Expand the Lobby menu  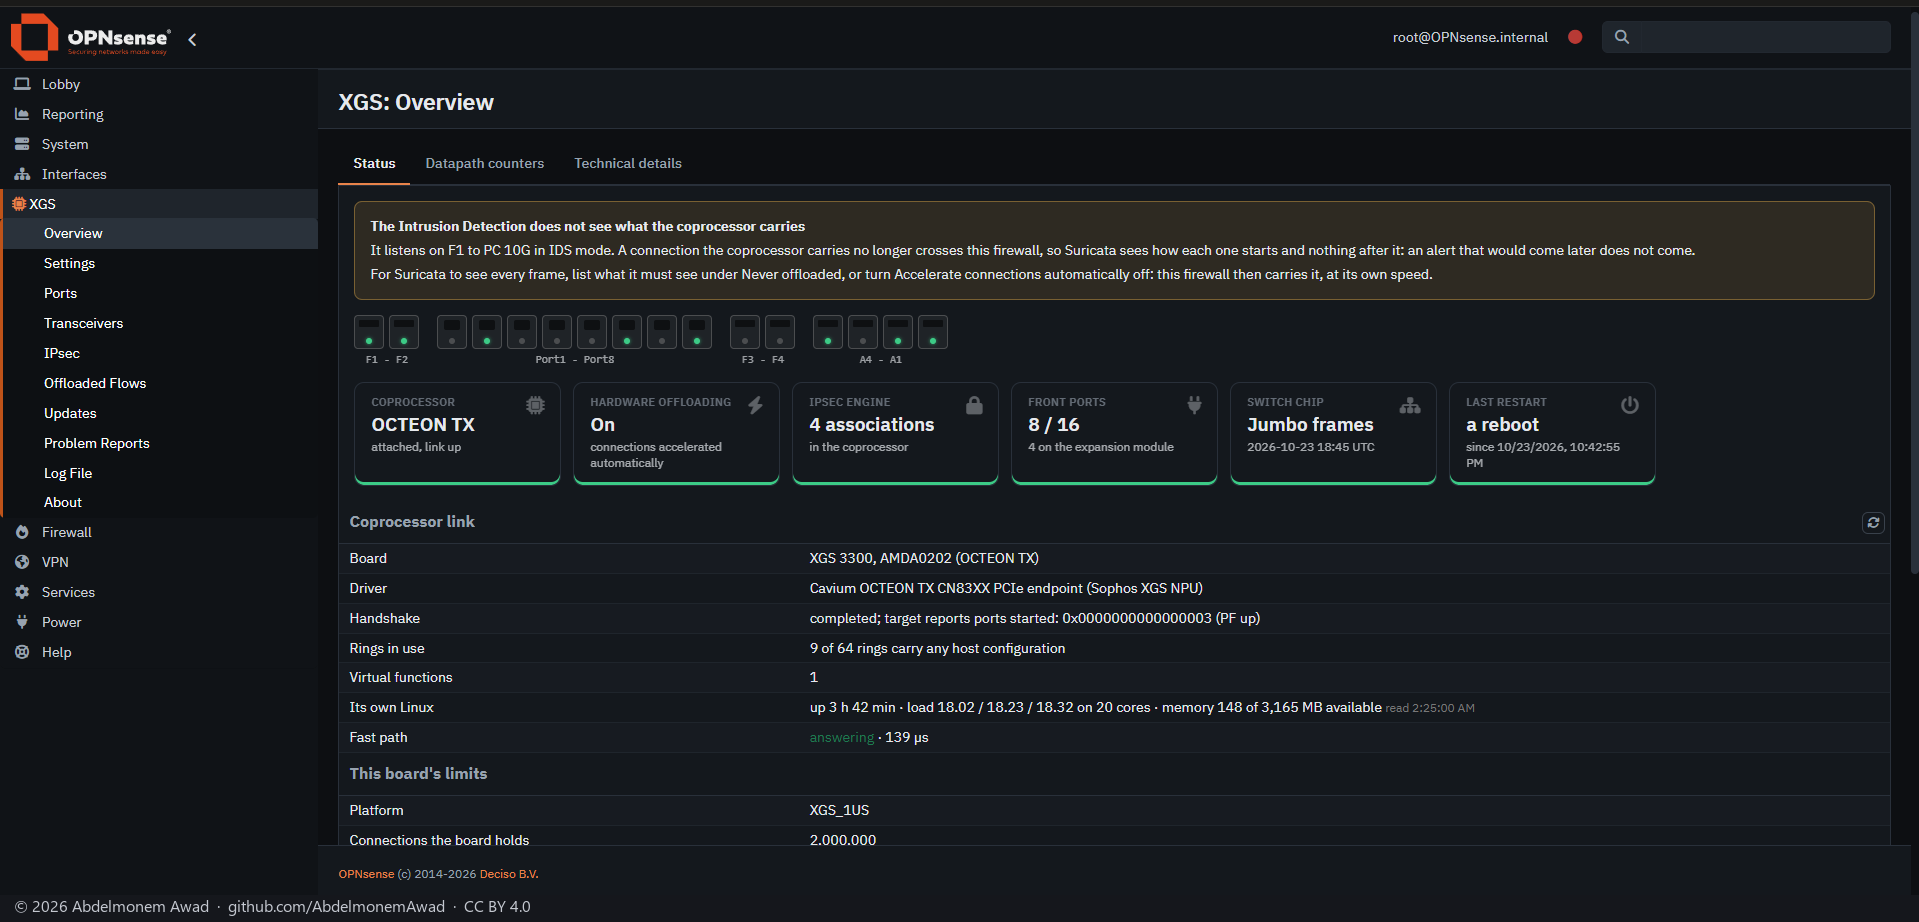pyautogui.click(x=159, y=84)
